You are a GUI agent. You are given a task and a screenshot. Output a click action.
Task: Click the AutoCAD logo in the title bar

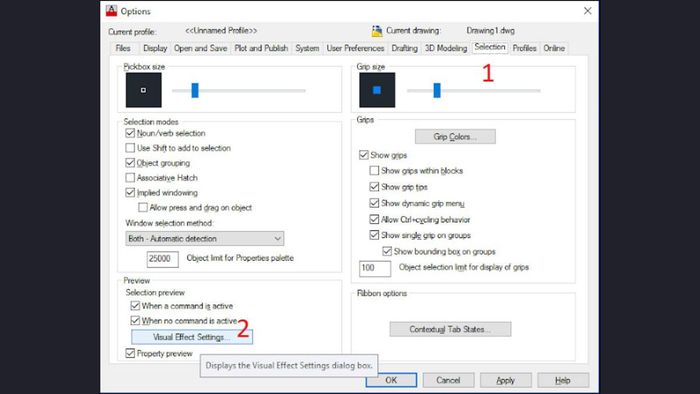pyautogui.click(x=111, y=11)
